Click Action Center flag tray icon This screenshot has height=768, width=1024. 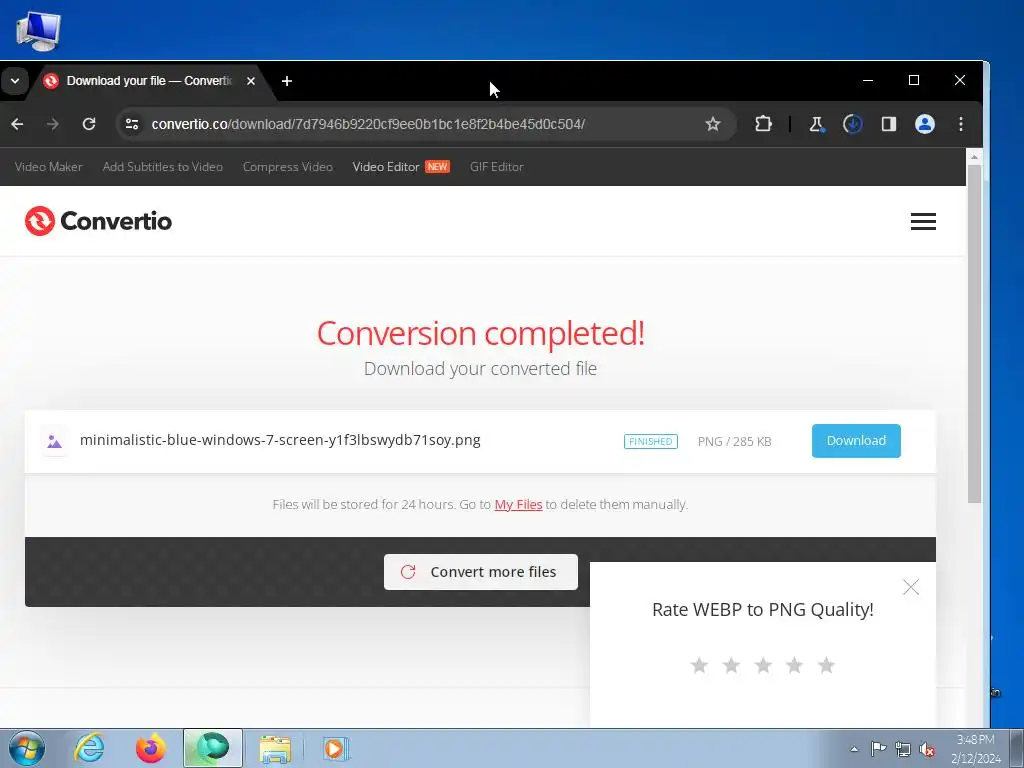click(878, 749)
